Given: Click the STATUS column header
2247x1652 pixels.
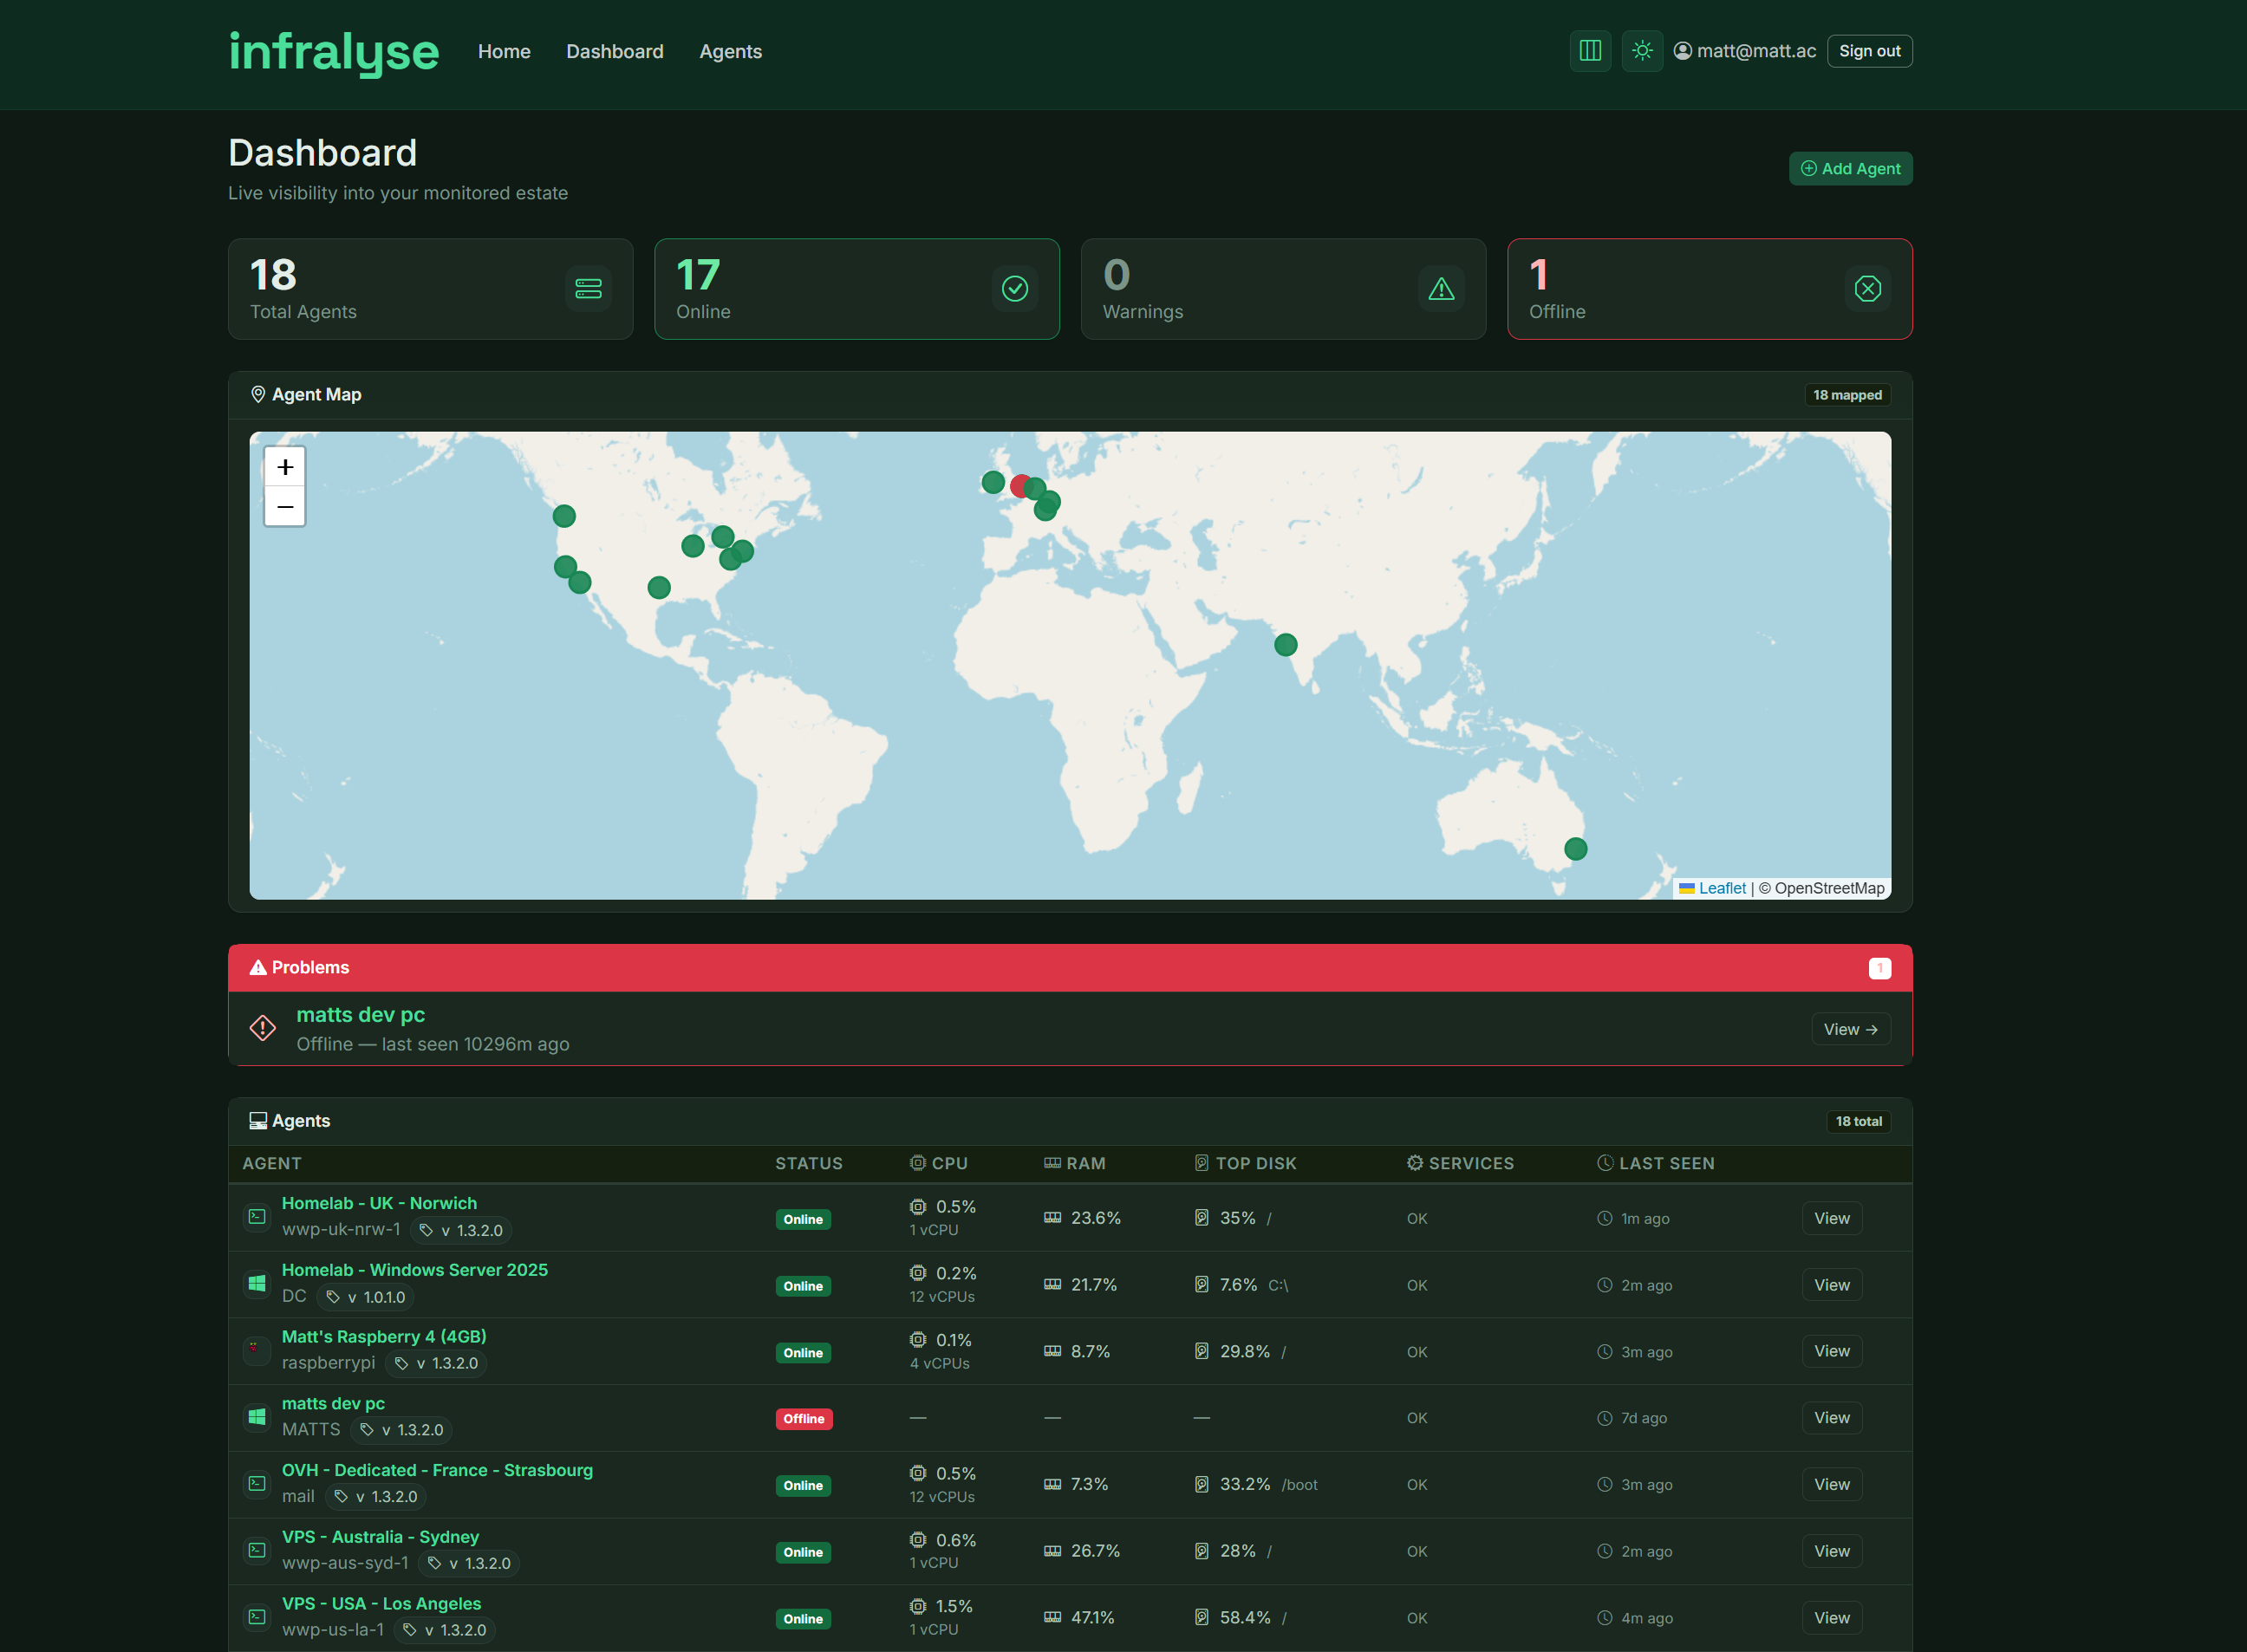Looking at the screenshot, I should click(x=808, y=1163).
